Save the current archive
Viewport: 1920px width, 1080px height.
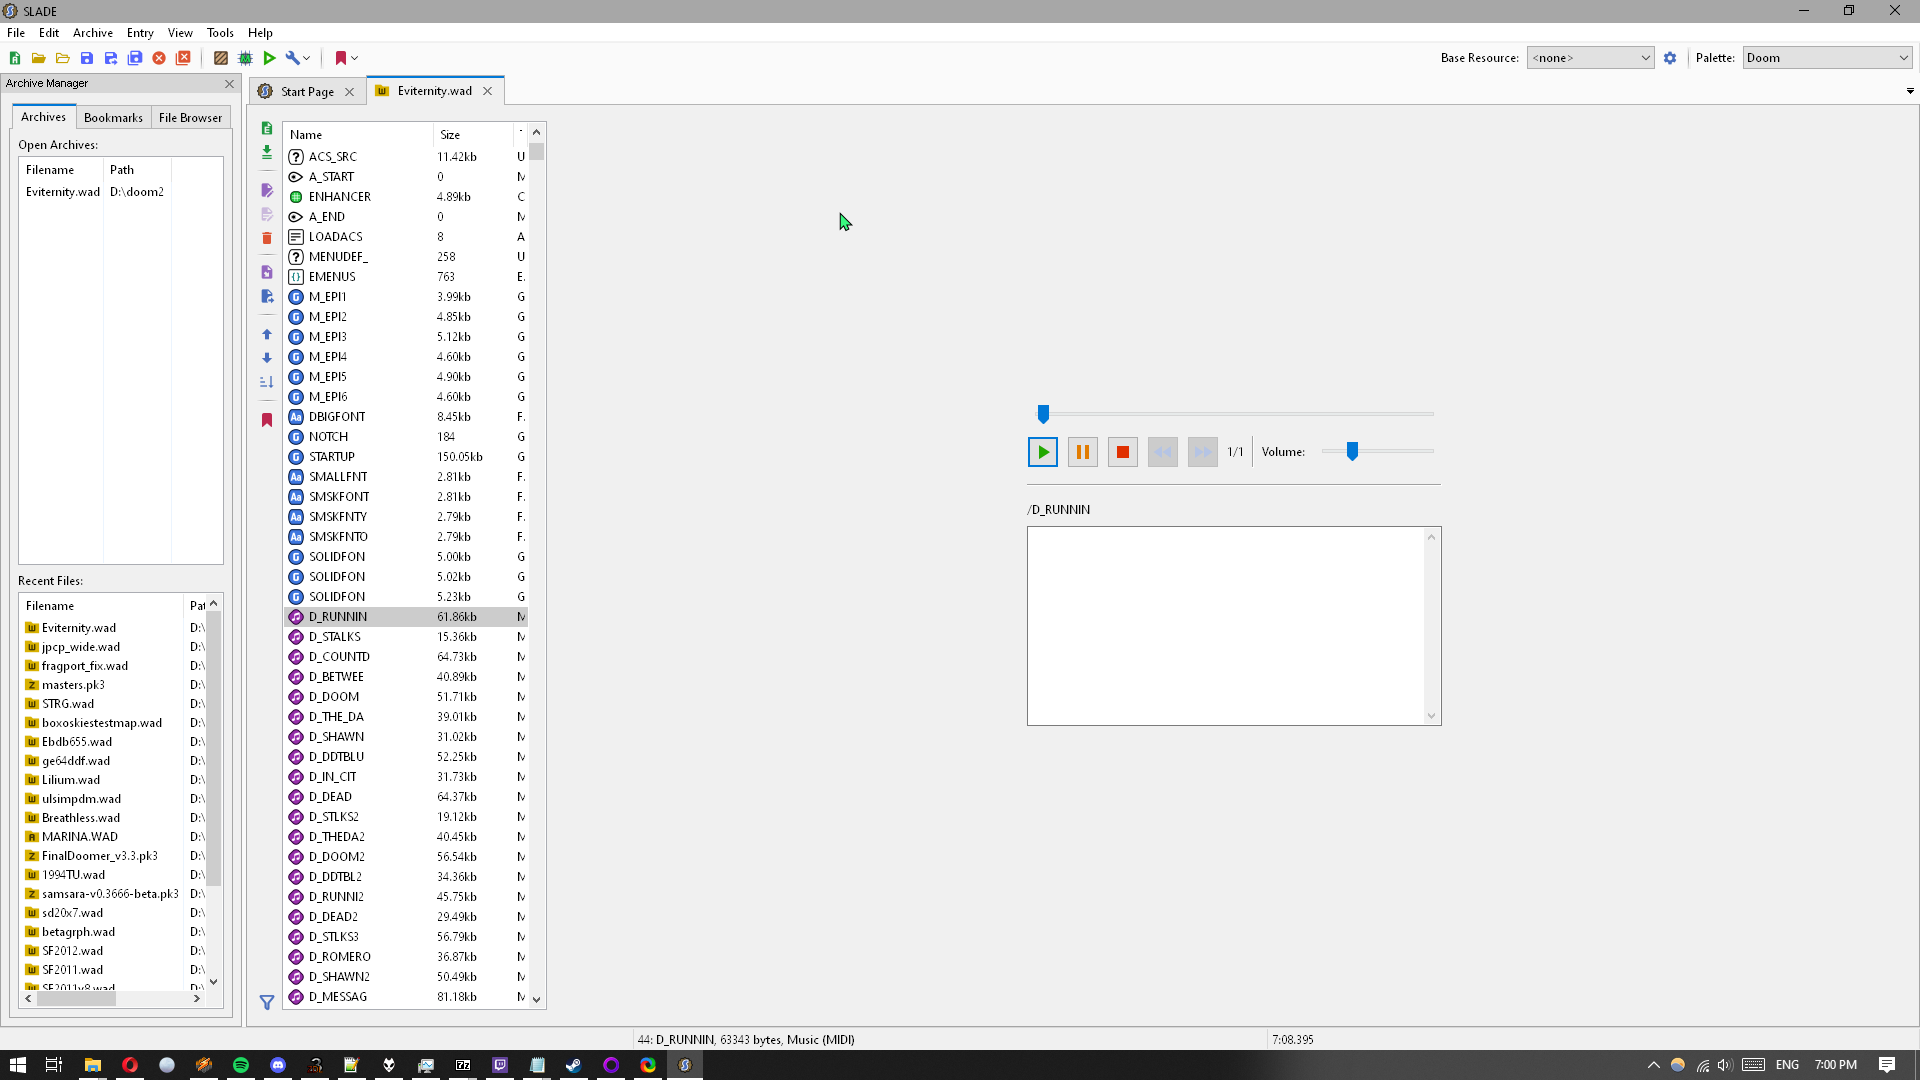pyautogui.click(x=87, y=58)
